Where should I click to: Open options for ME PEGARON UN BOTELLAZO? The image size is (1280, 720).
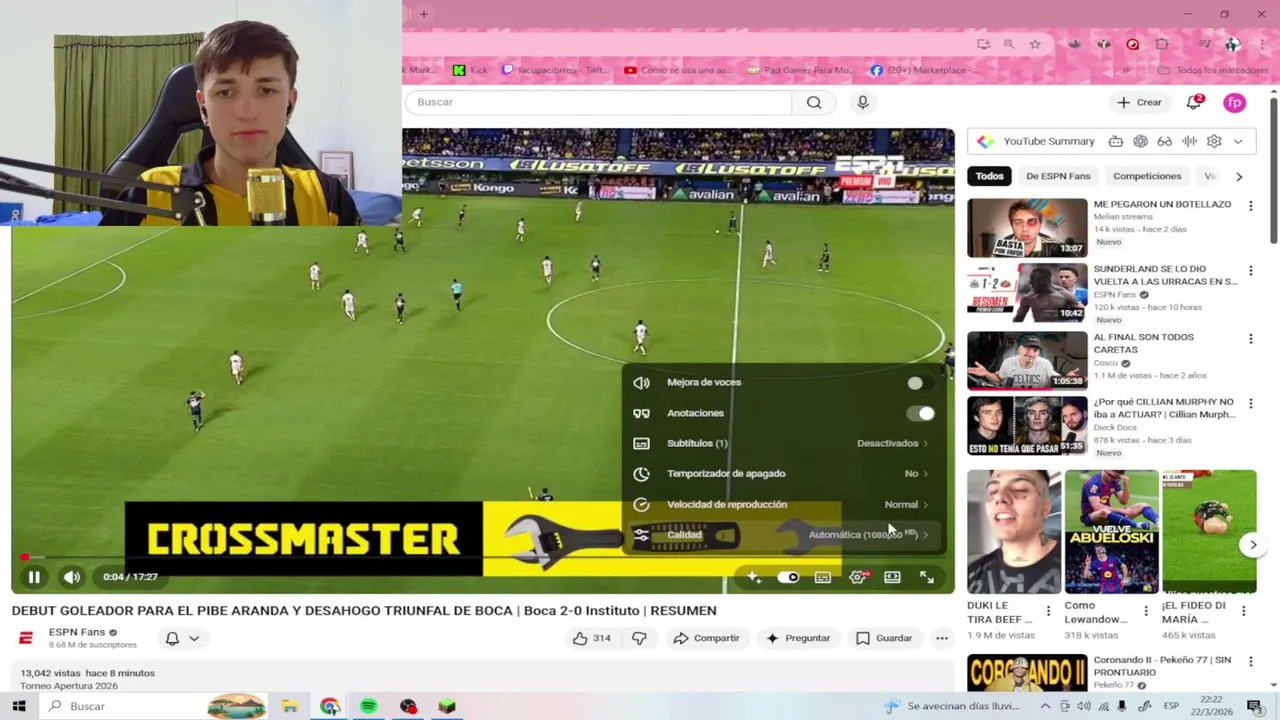[x=1251, y=206]
